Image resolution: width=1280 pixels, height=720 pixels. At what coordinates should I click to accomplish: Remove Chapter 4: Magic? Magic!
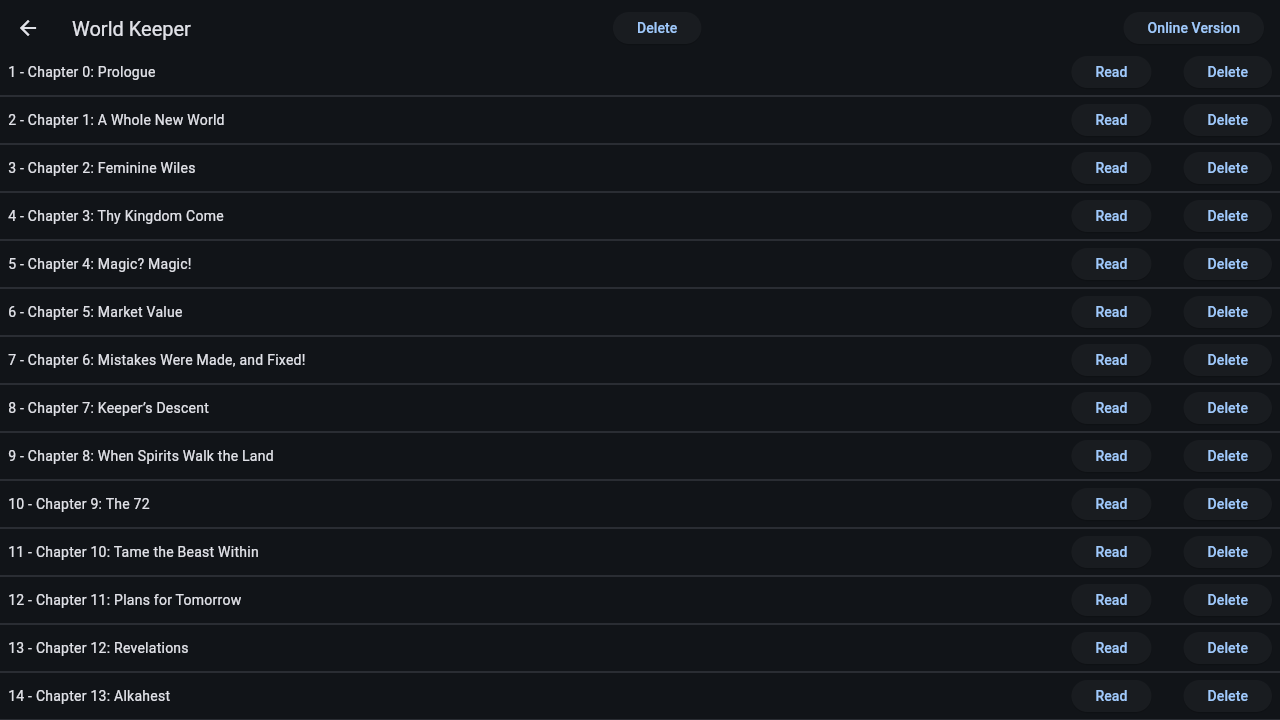click(x=1227, y=264)
